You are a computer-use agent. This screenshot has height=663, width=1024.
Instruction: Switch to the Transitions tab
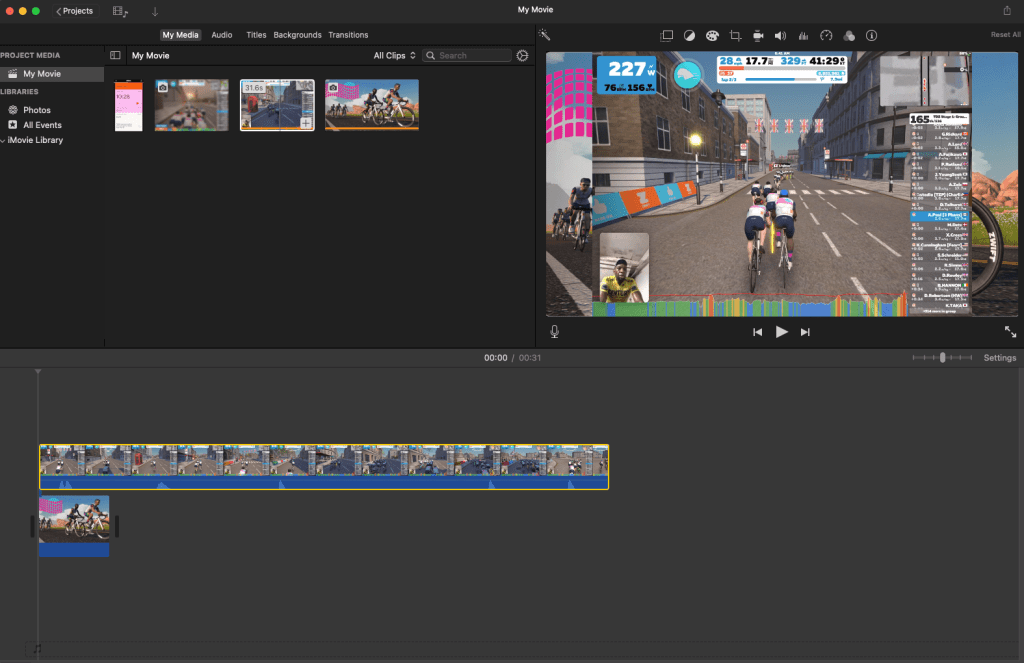click(348, 35)
